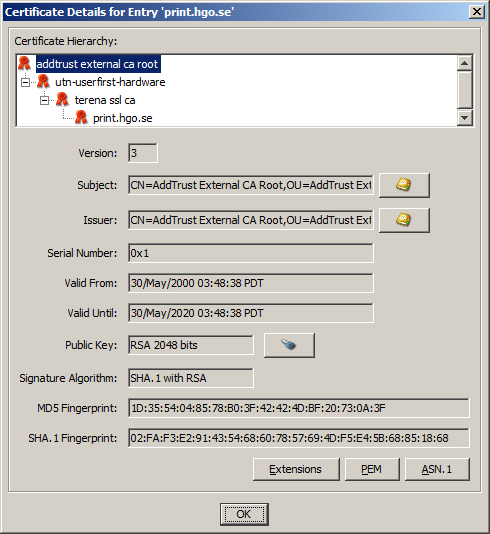Open Issuer distinguished name details button

(404, 220)
